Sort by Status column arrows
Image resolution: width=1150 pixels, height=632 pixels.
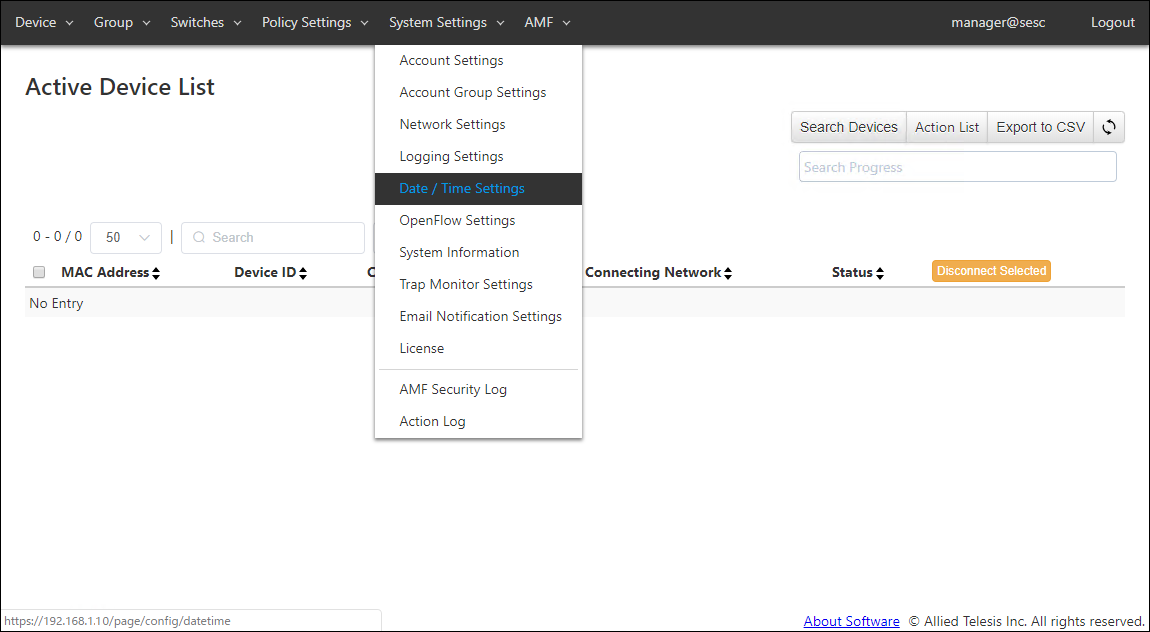click(879, 273)
